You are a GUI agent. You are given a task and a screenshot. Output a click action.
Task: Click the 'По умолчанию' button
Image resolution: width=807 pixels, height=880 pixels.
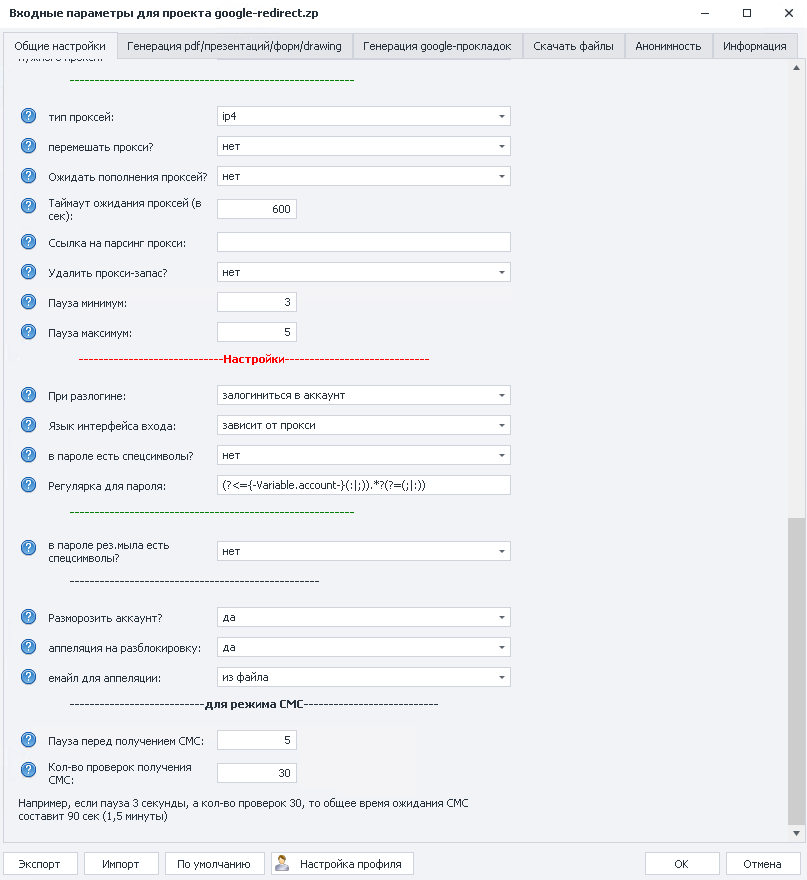pos(214,864)
